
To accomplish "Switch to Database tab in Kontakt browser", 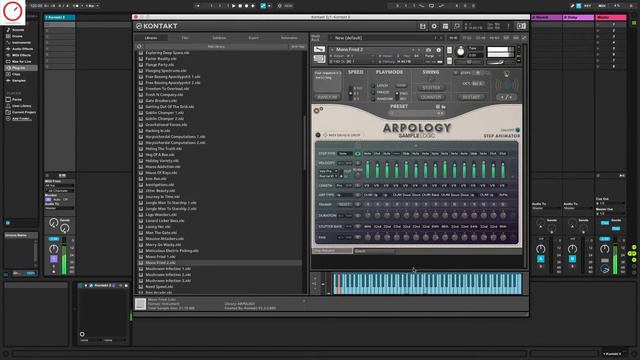I will pos(219,38).
